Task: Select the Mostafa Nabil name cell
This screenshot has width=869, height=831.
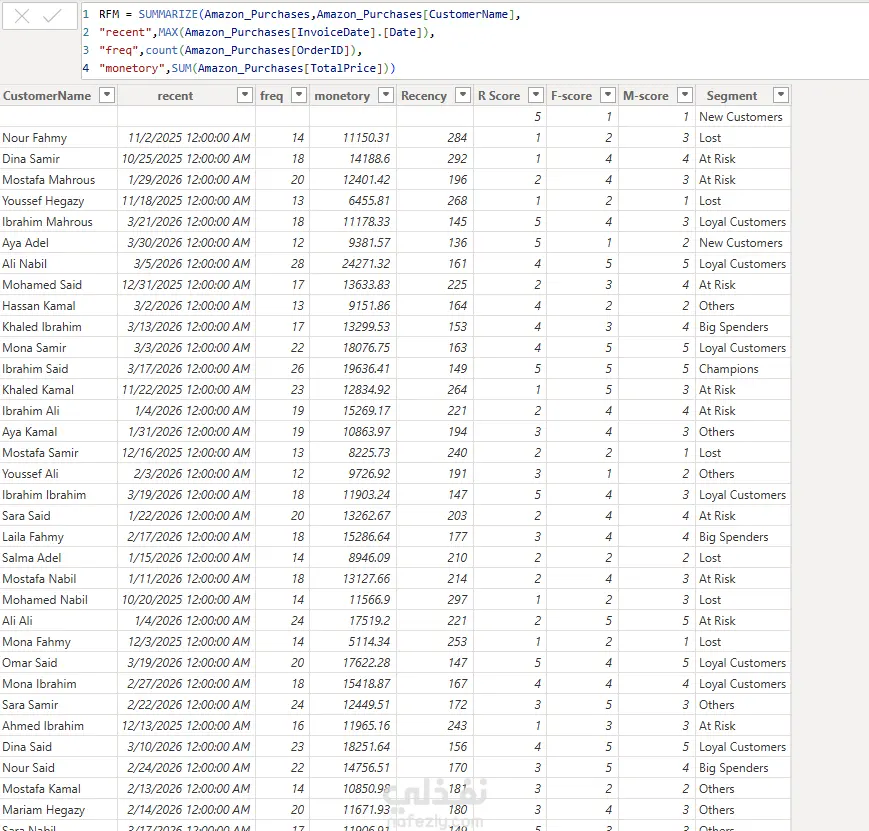Action: click(x=59, y=579)
